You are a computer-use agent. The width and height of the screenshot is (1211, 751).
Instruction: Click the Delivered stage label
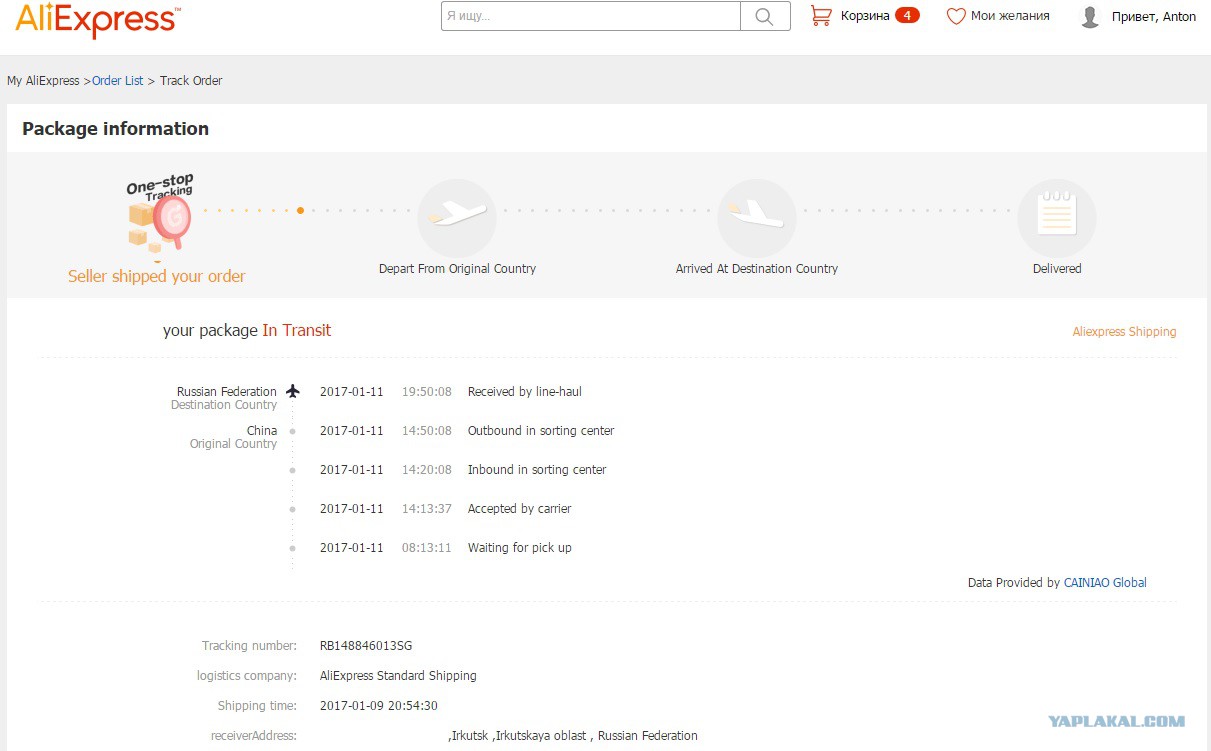coord(1057,269)
